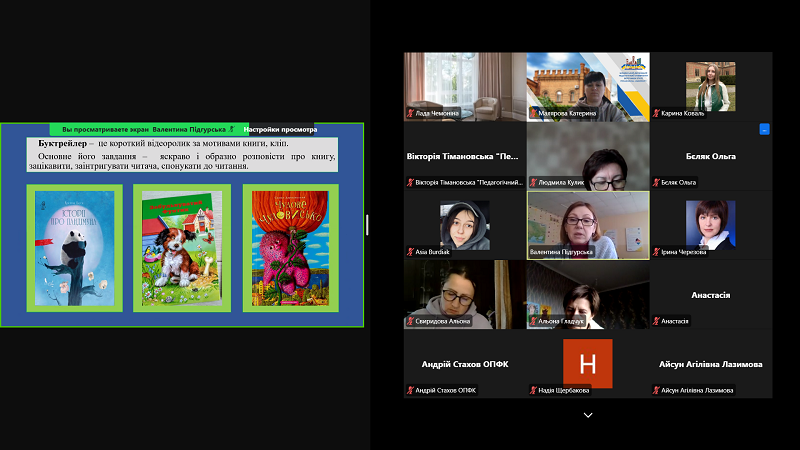Click the muted mic icon beside Свиридова Альона

411,321
